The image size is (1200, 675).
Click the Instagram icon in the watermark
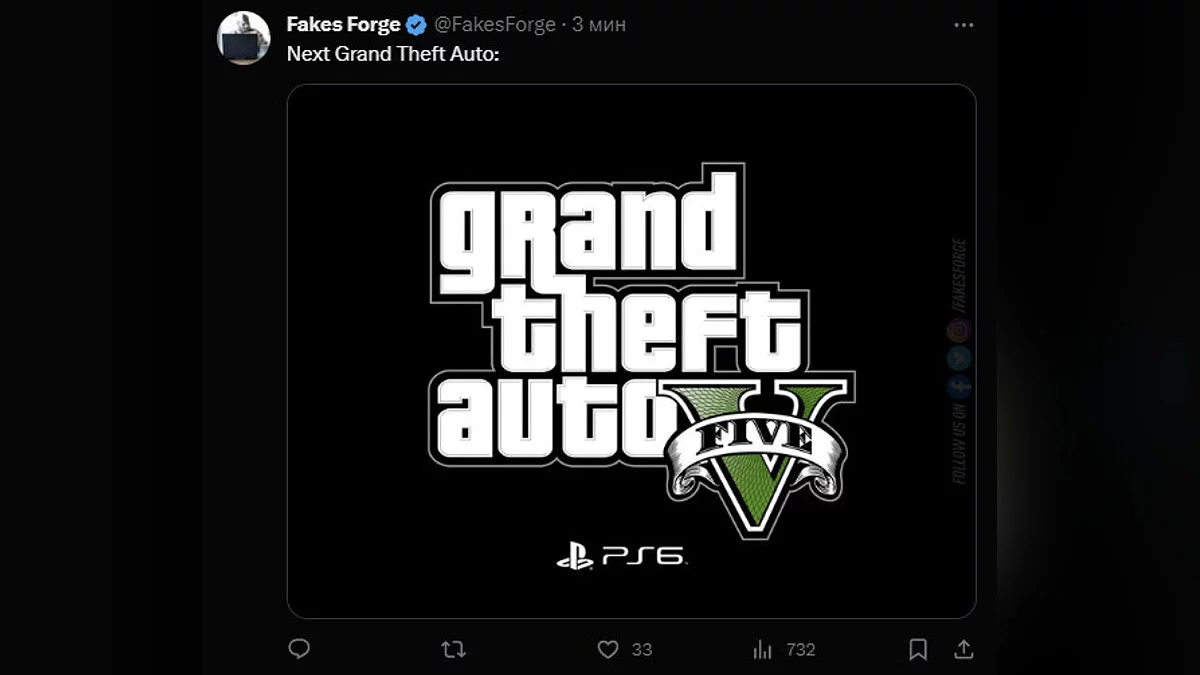pyautogui.click(x=958, y=330)
